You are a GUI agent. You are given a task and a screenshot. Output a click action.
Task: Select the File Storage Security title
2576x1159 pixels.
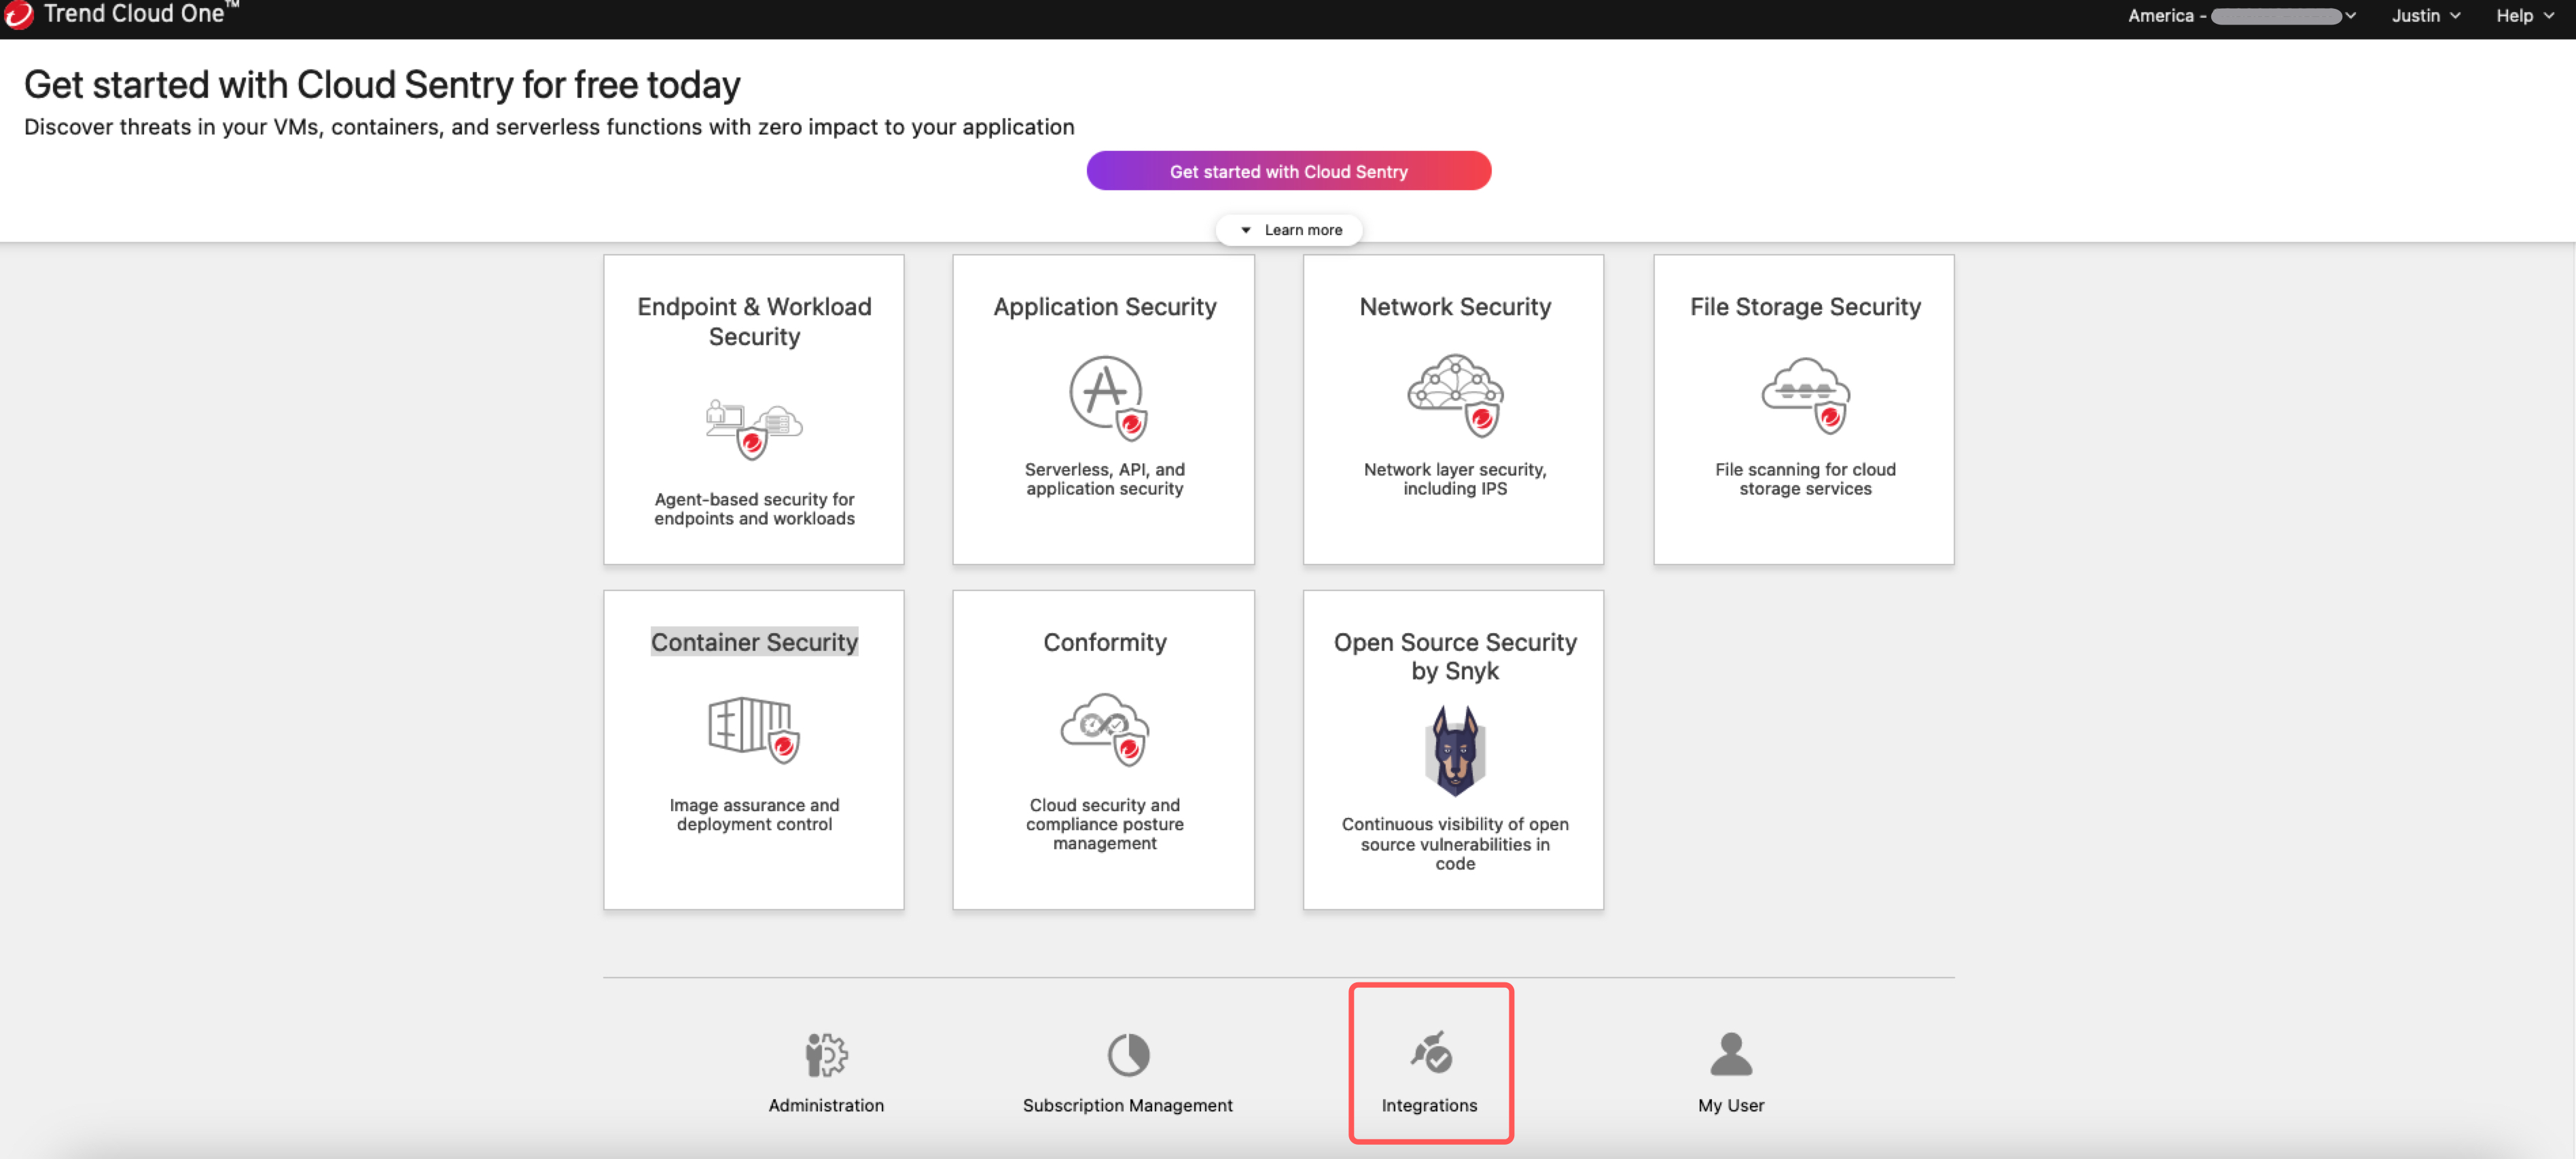tap(1805, 307)
